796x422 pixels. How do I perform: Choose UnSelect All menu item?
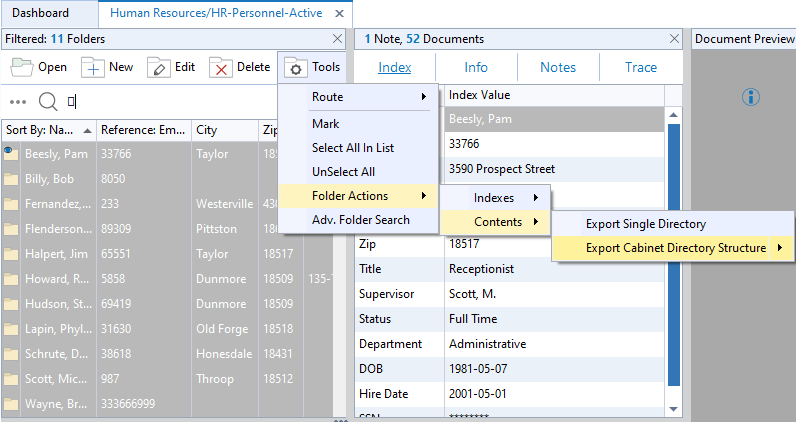[x=358, y=172]
